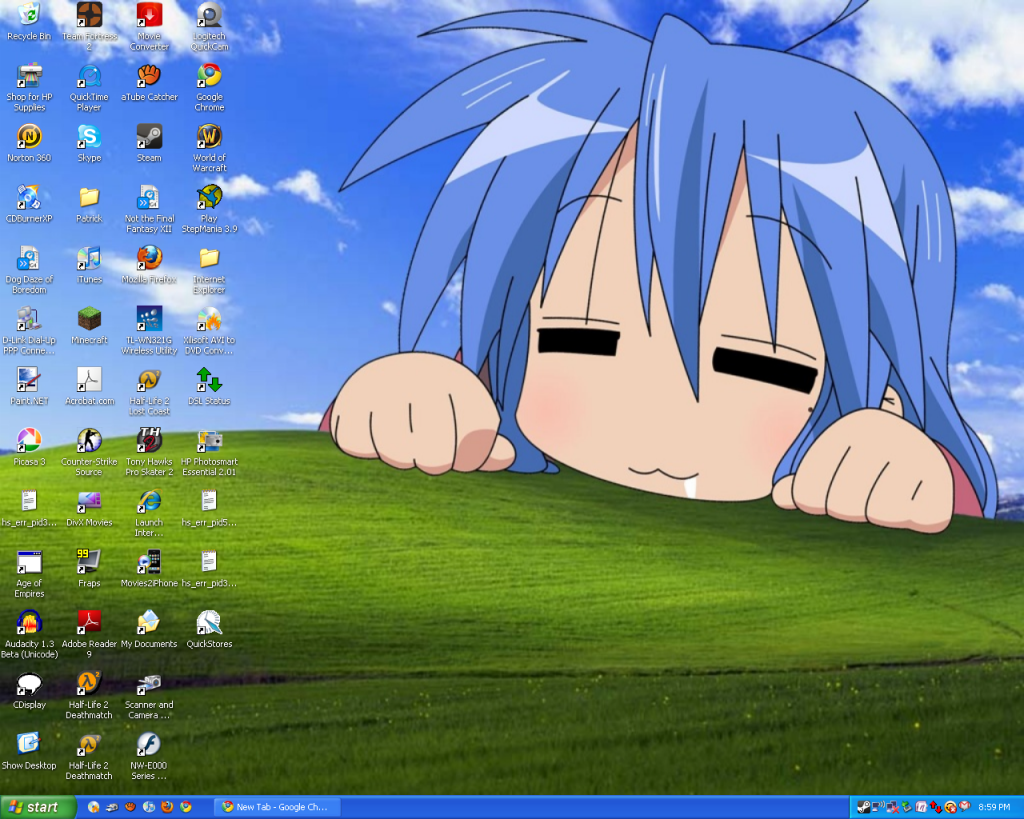
Task: Click Safely Remove Hardware tray icon
Action: click(906, 807)
